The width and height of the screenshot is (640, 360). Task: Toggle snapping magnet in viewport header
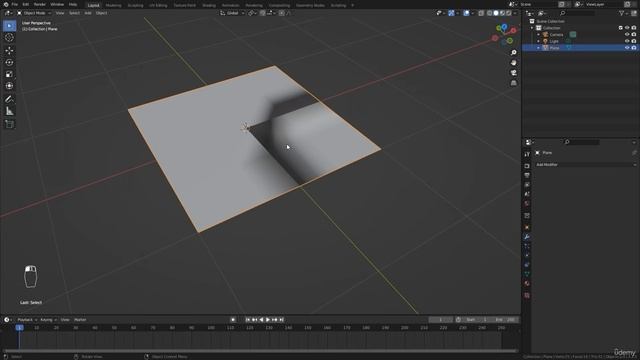pyautogui.click(x=262, y=13)
